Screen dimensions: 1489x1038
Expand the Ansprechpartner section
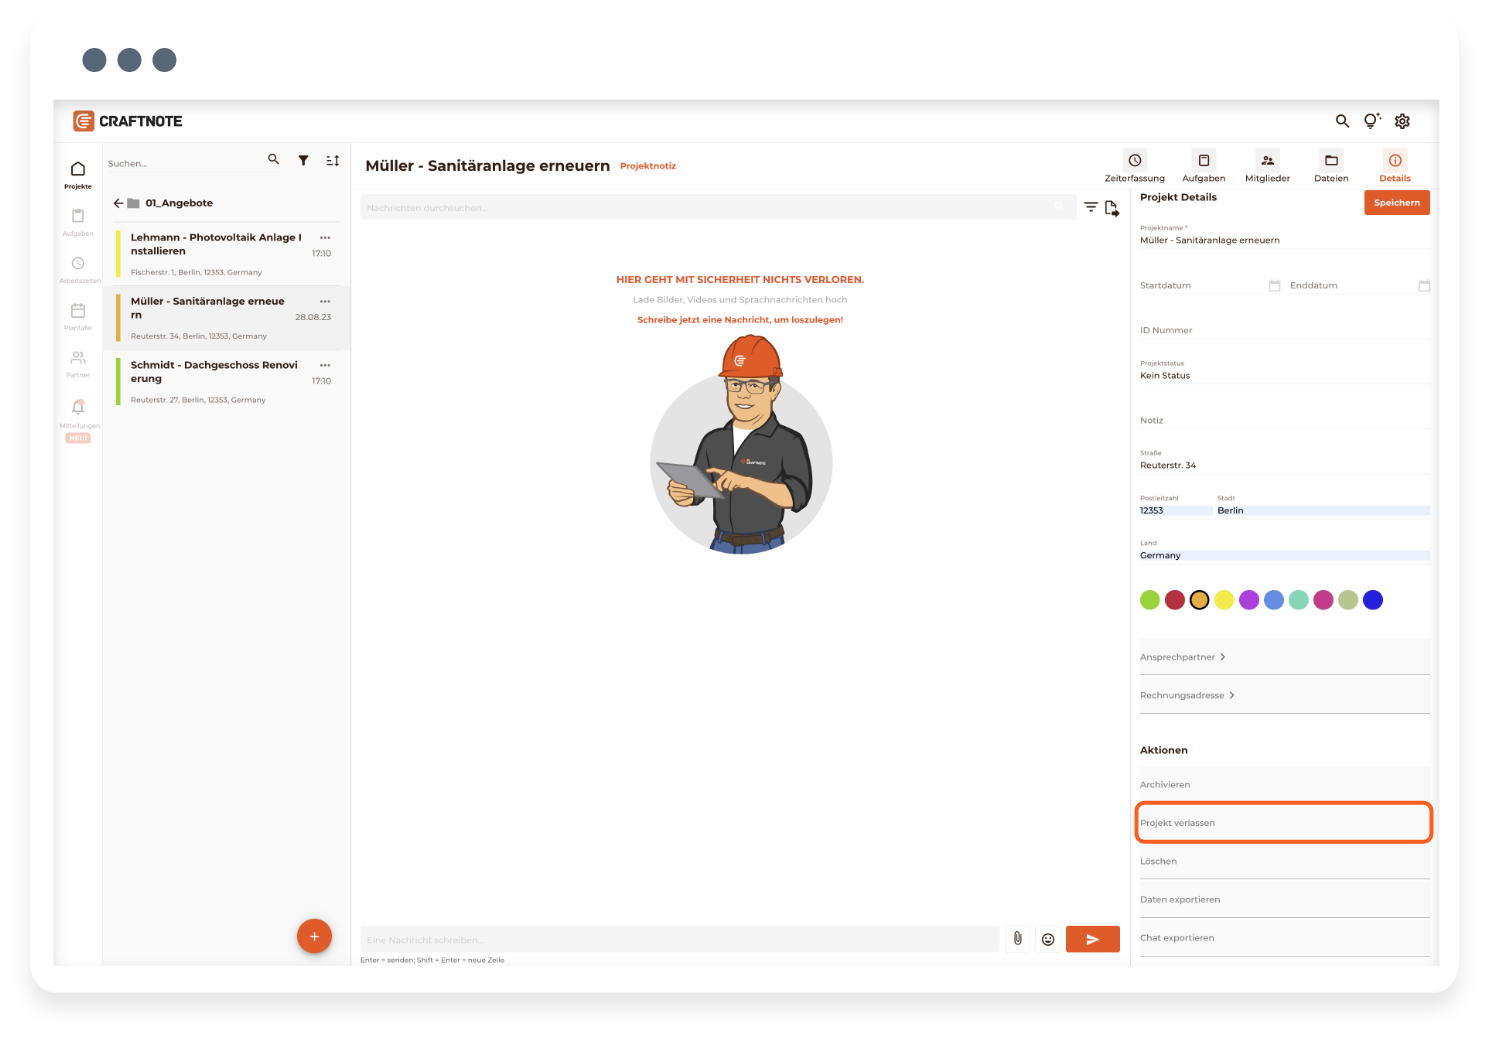1183,657
